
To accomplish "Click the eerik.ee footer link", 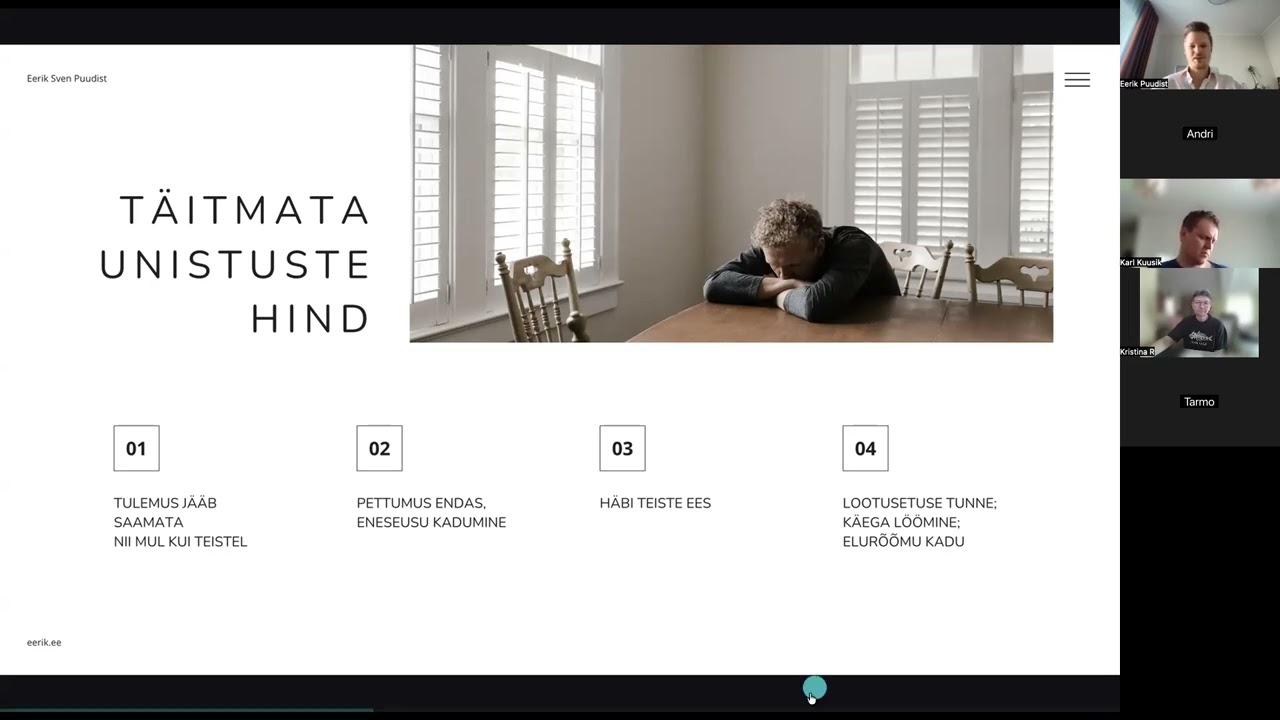I will (x=44, y=642).
